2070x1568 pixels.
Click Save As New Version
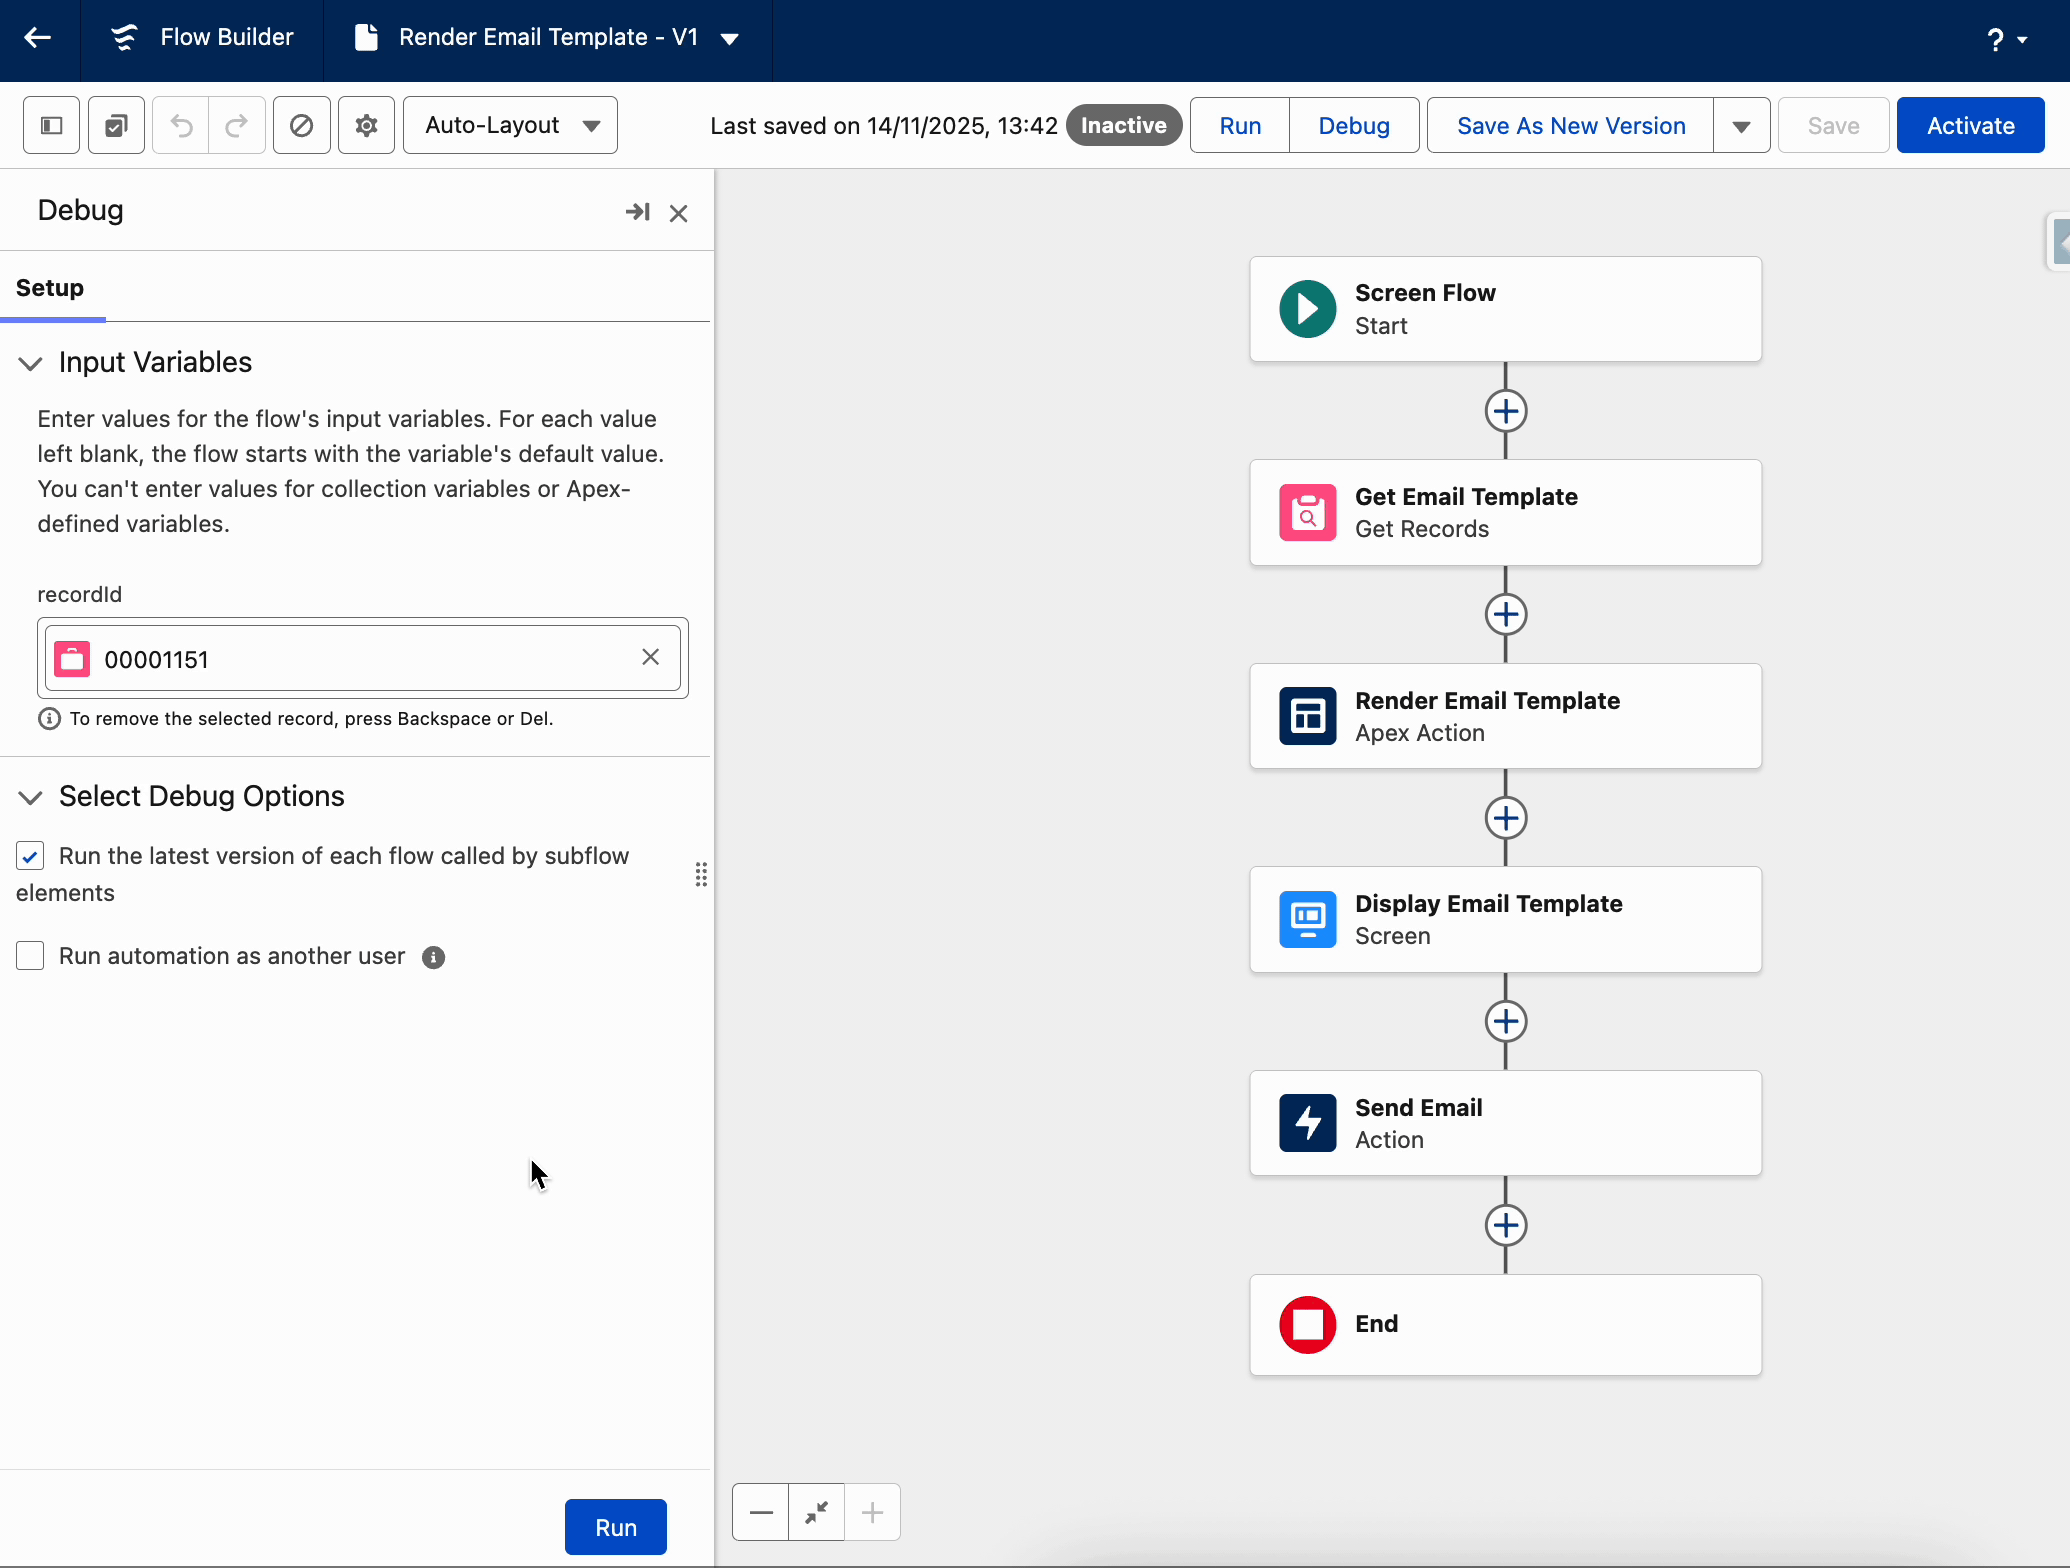click(x=1569, y=124)
